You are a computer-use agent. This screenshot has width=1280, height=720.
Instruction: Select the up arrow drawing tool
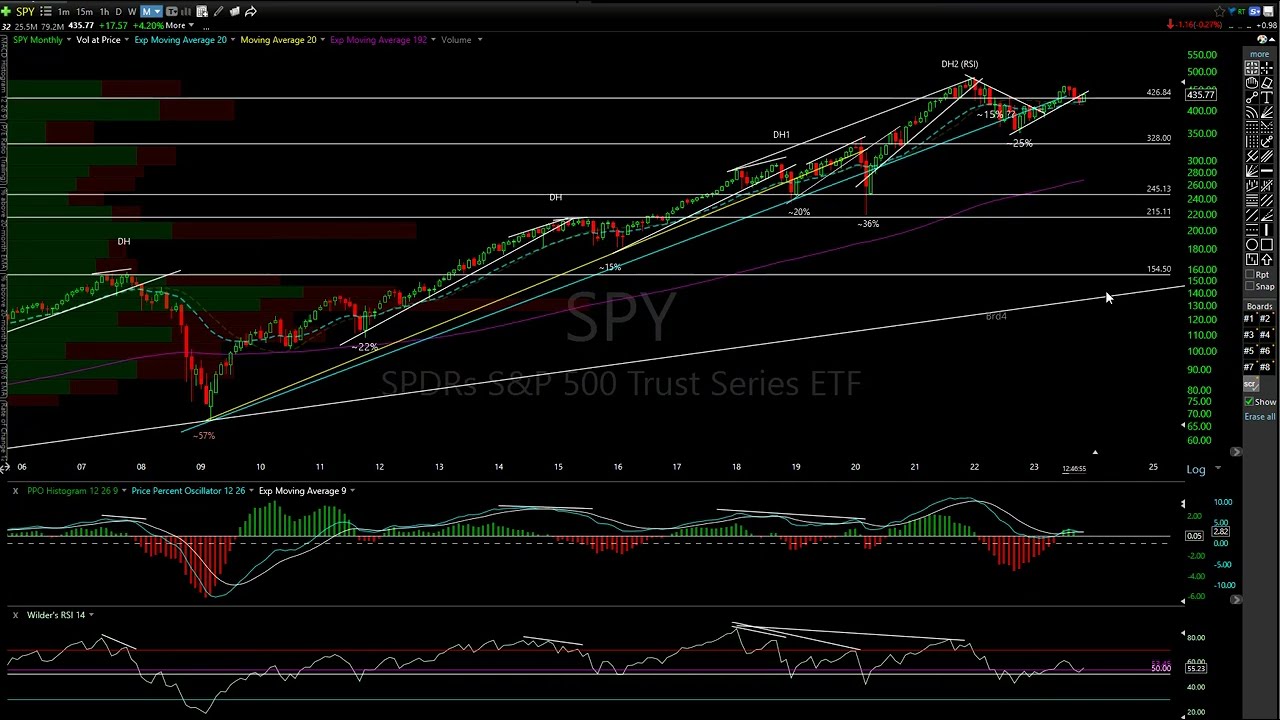pos(1267,259)
